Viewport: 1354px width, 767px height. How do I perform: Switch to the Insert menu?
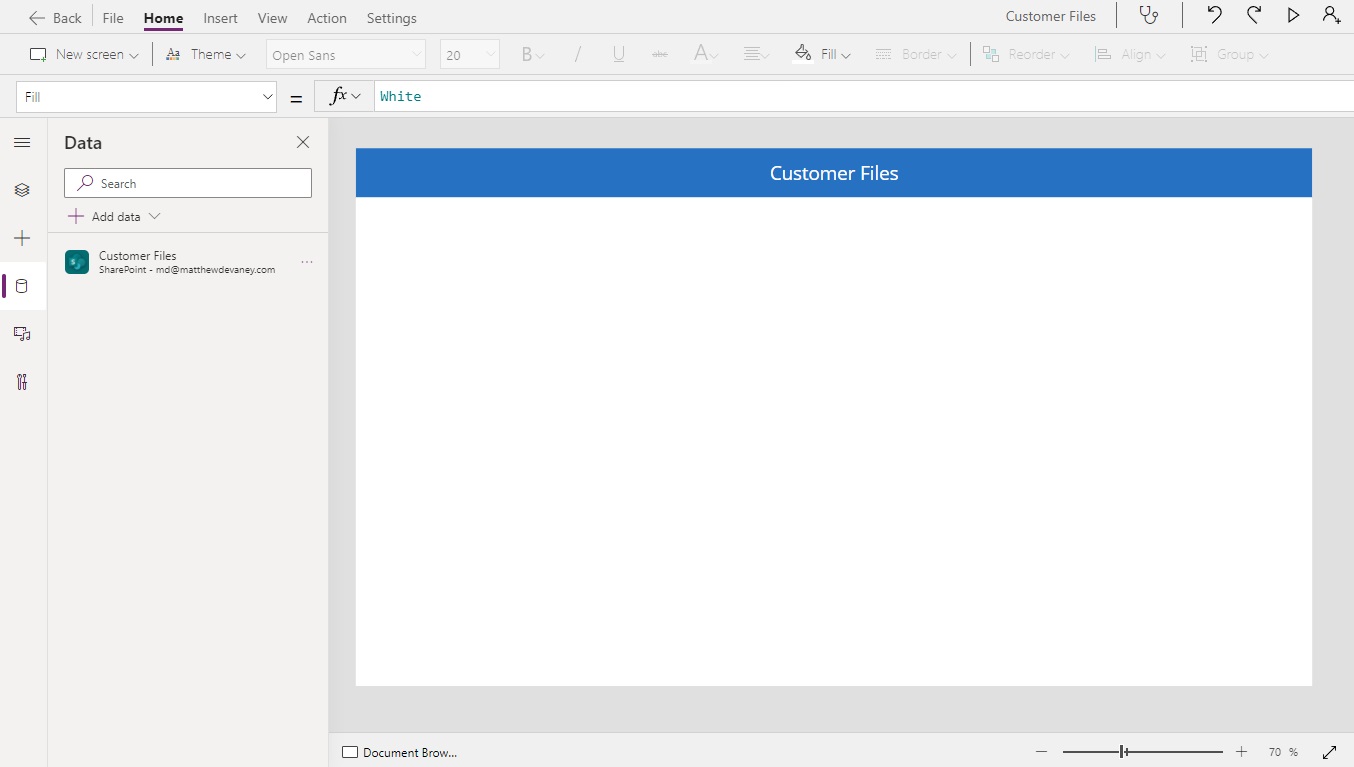click(220, 18)
